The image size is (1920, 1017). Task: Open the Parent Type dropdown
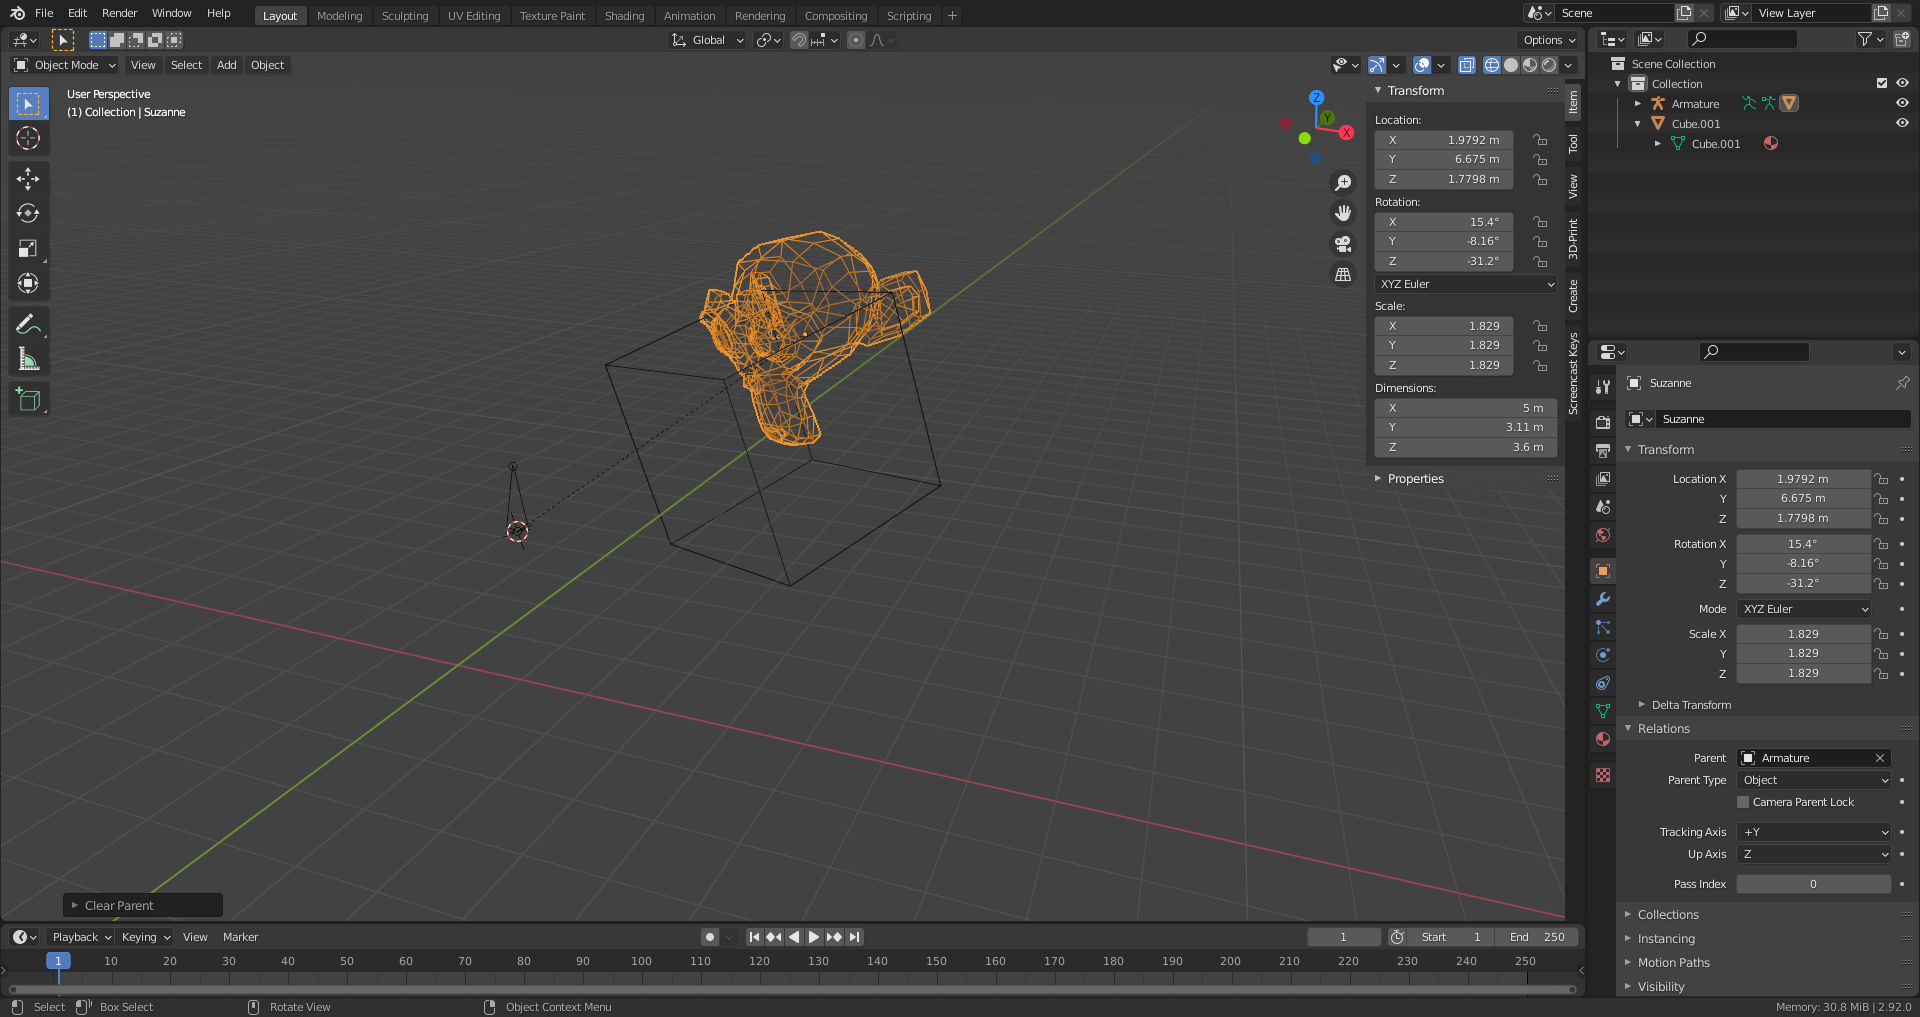pyautogui.click(x=1814, y=780)
